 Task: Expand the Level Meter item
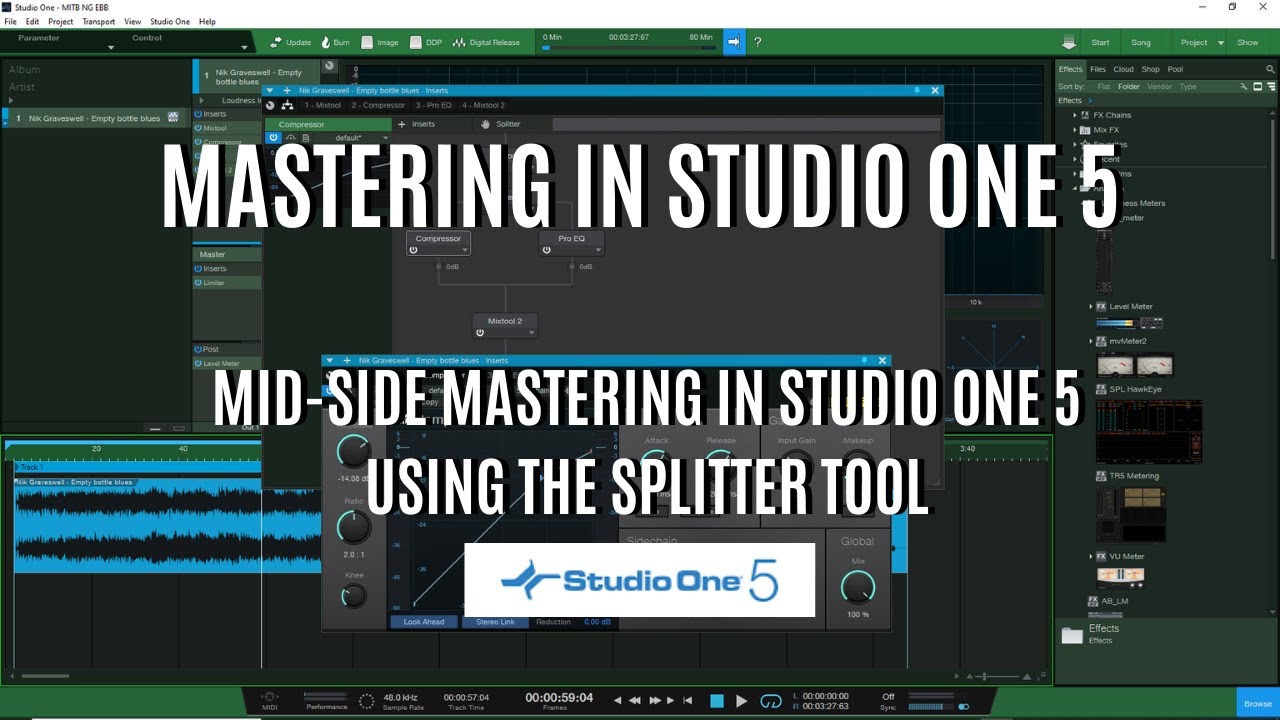(x=1091, y=307)
